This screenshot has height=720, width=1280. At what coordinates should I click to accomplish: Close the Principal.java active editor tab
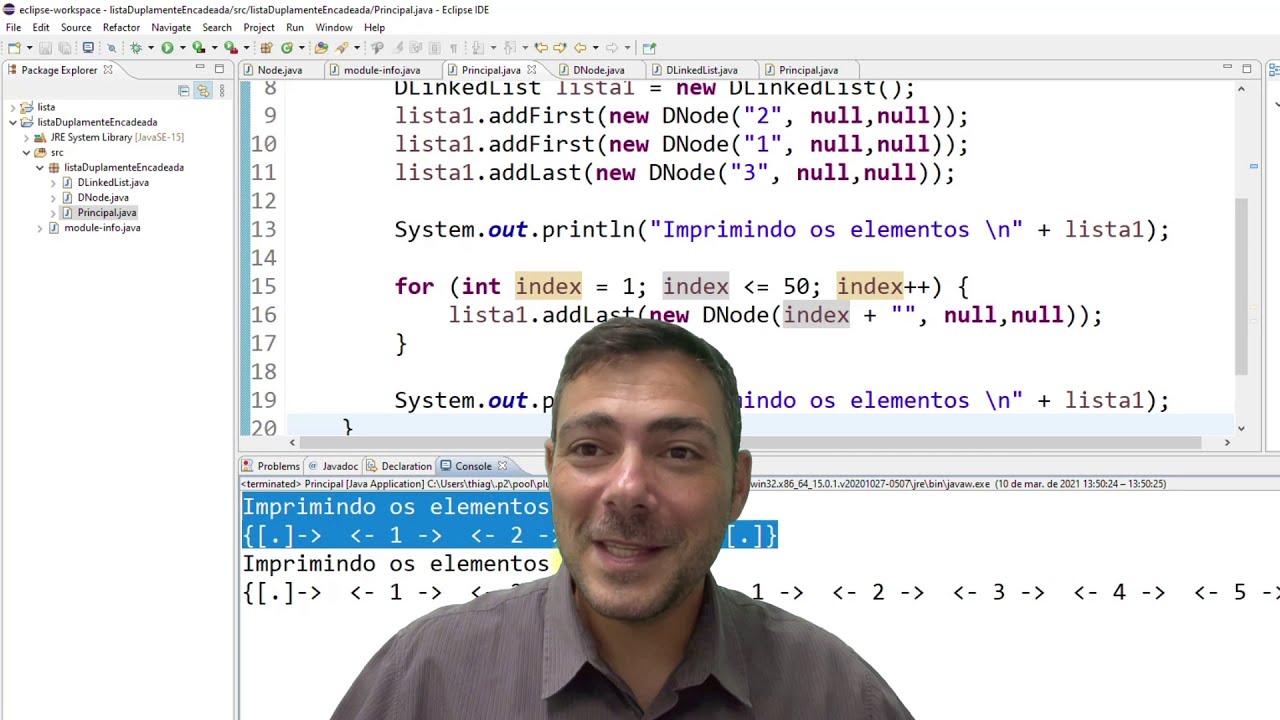[532, 70]
